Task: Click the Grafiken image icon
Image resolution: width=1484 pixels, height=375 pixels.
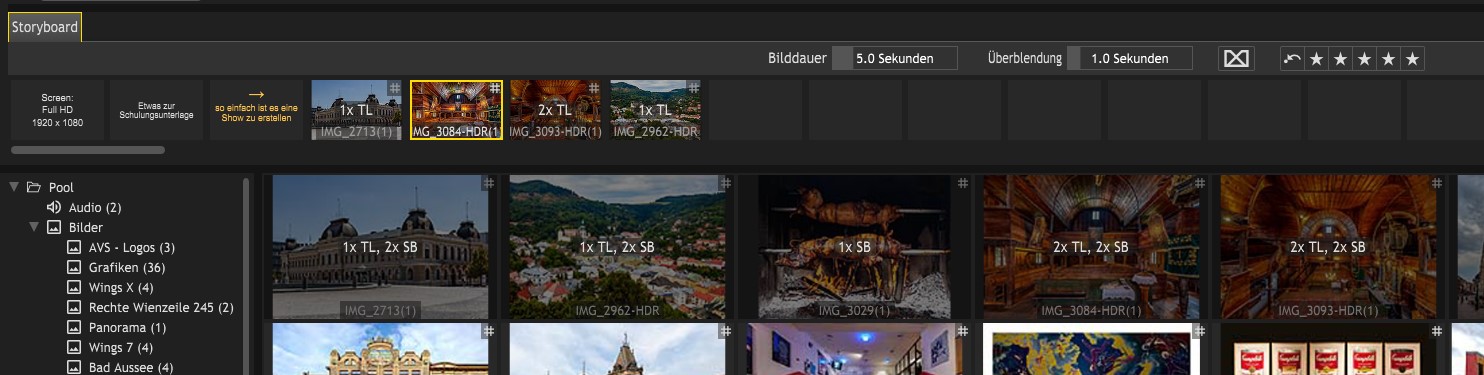Action: pos(73,267)
